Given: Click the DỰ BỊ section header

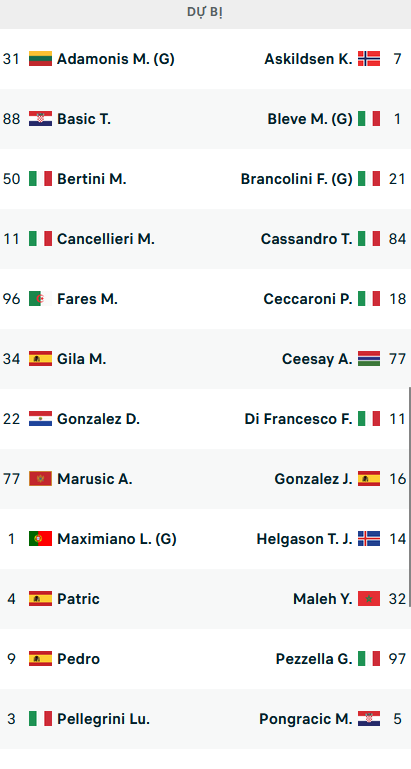Looking at the screenshot, I should (206, 13).
